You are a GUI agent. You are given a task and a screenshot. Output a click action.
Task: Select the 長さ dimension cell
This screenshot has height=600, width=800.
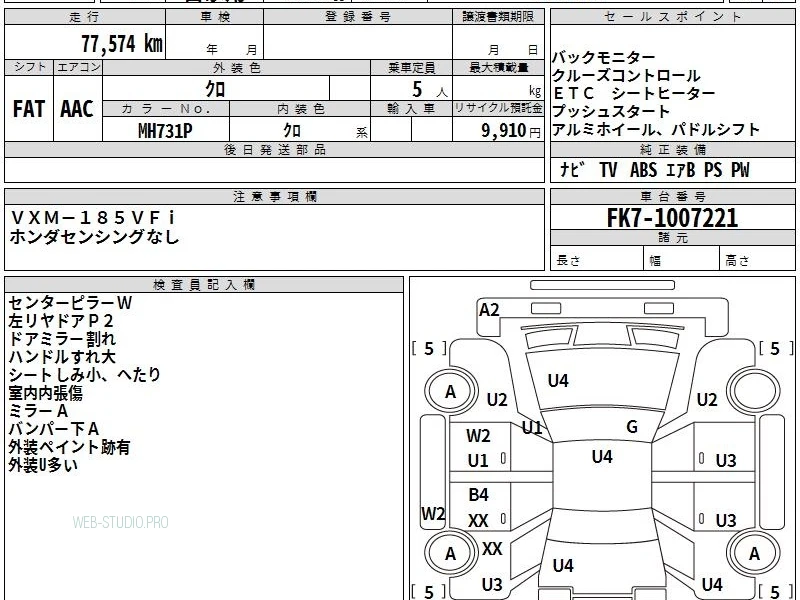597,260
